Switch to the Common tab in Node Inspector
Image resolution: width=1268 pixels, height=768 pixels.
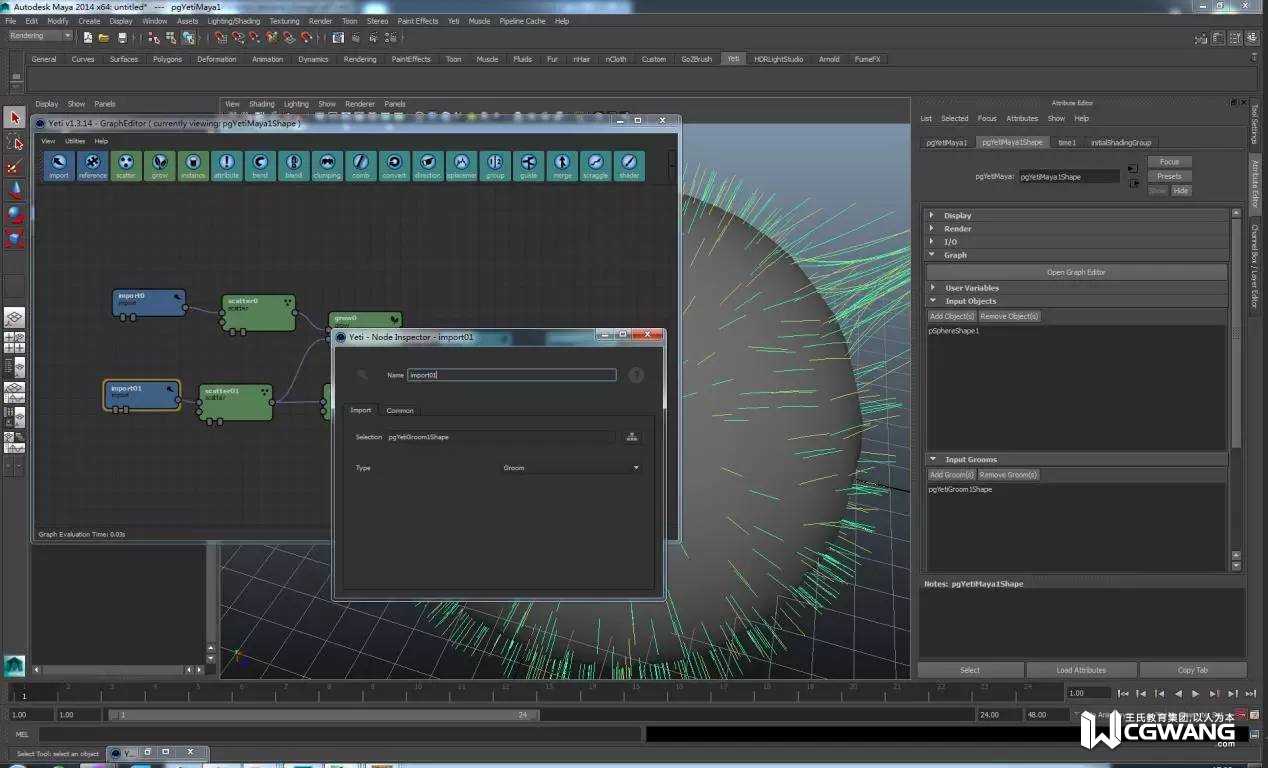click(400, 410)
